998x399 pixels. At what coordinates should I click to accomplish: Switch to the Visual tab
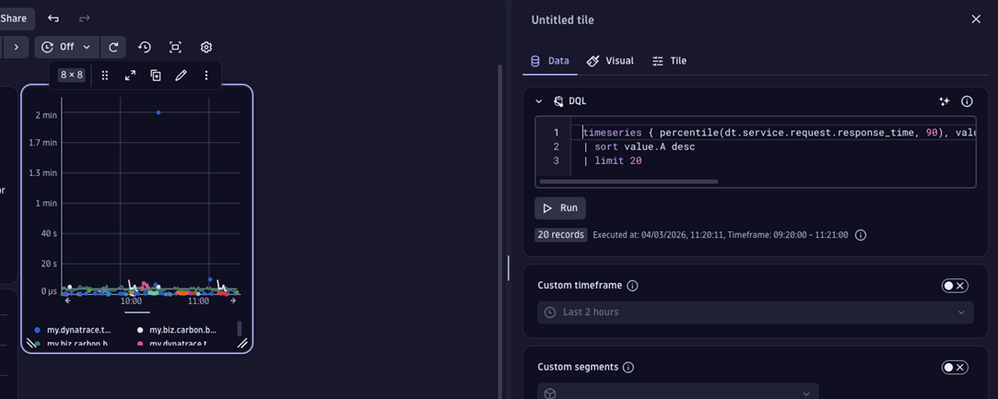click(x=610, y=61)
